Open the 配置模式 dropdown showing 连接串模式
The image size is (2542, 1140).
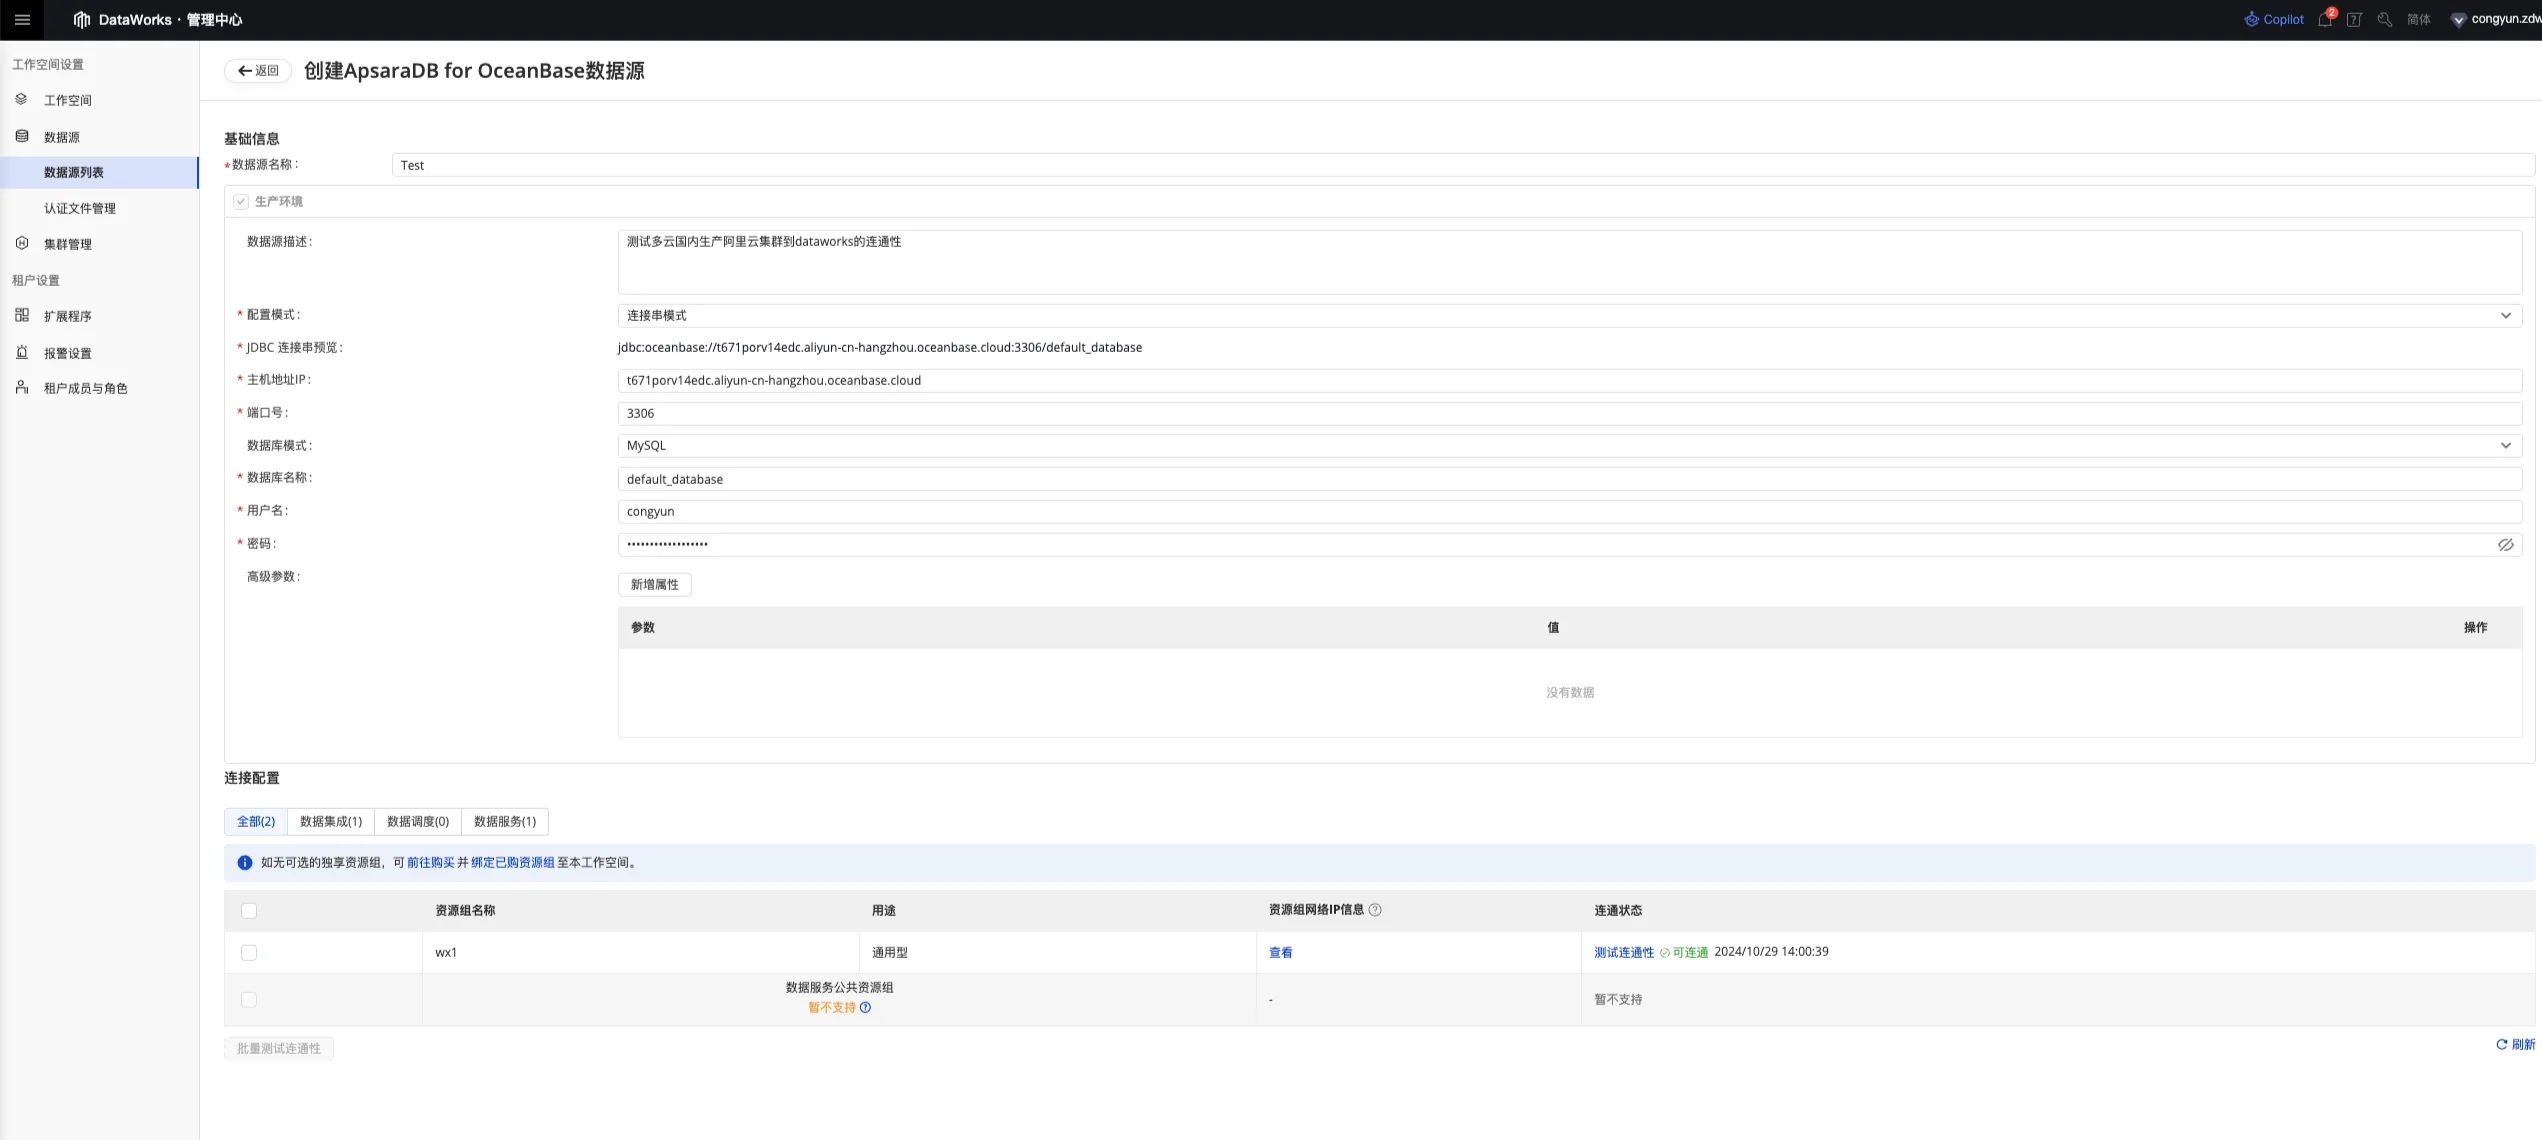[1570, 315]
